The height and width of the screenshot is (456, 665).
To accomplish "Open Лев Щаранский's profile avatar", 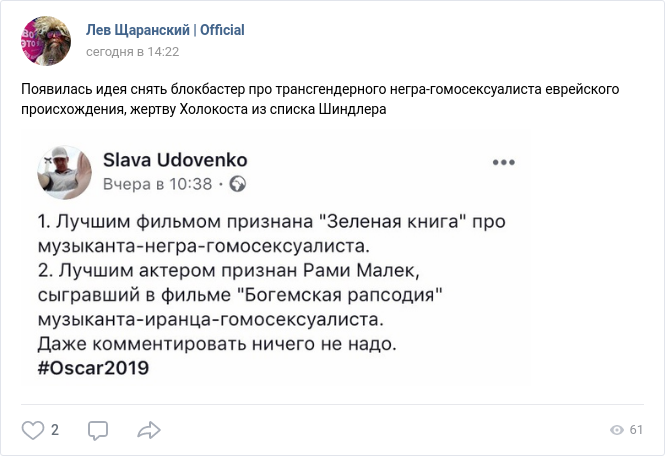I will tap(46, 41).
